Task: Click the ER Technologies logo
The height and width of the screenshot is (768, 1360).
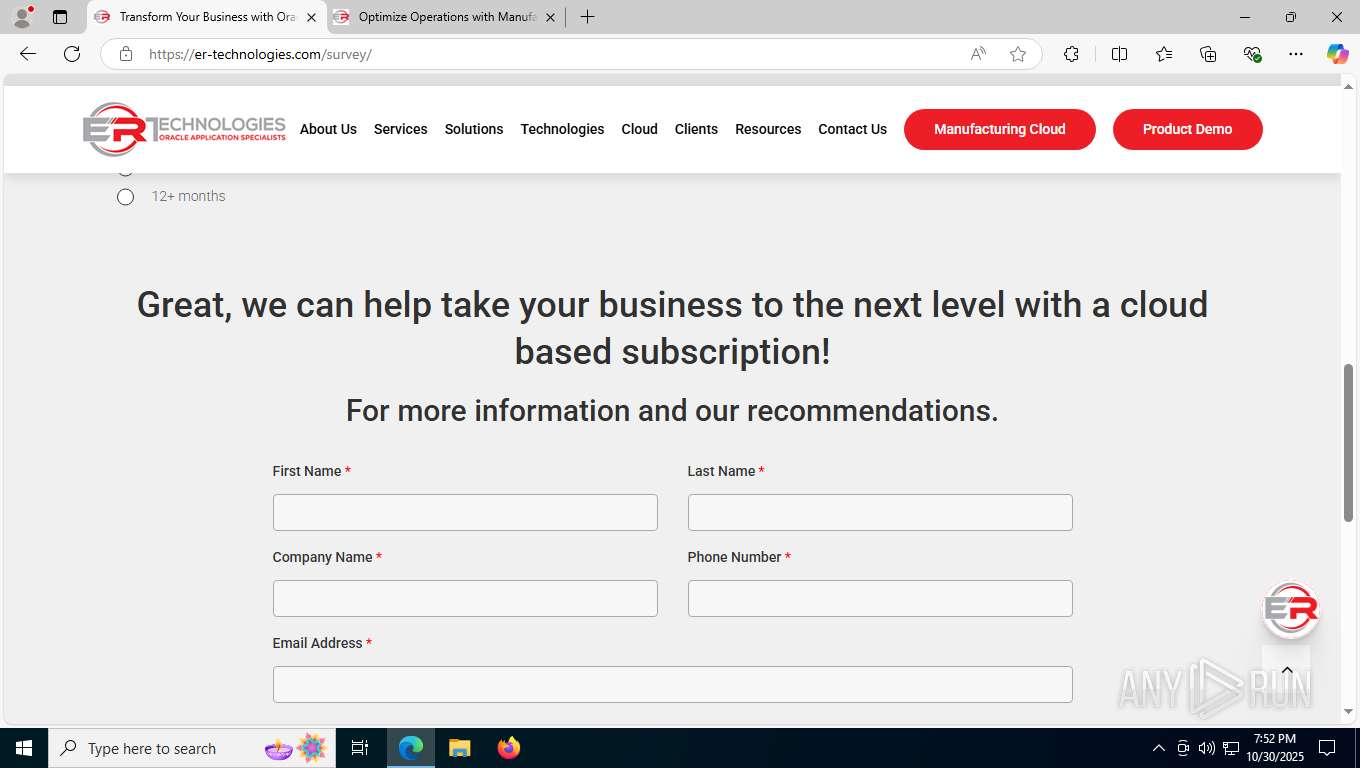Action: pyautogui.click(x=184, y=129)
